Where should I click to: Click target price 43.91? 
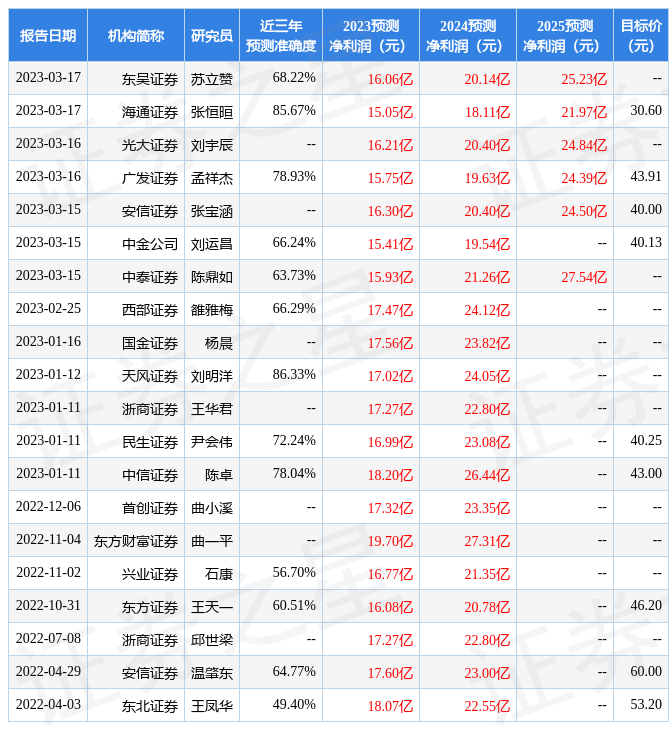point(646,176)
